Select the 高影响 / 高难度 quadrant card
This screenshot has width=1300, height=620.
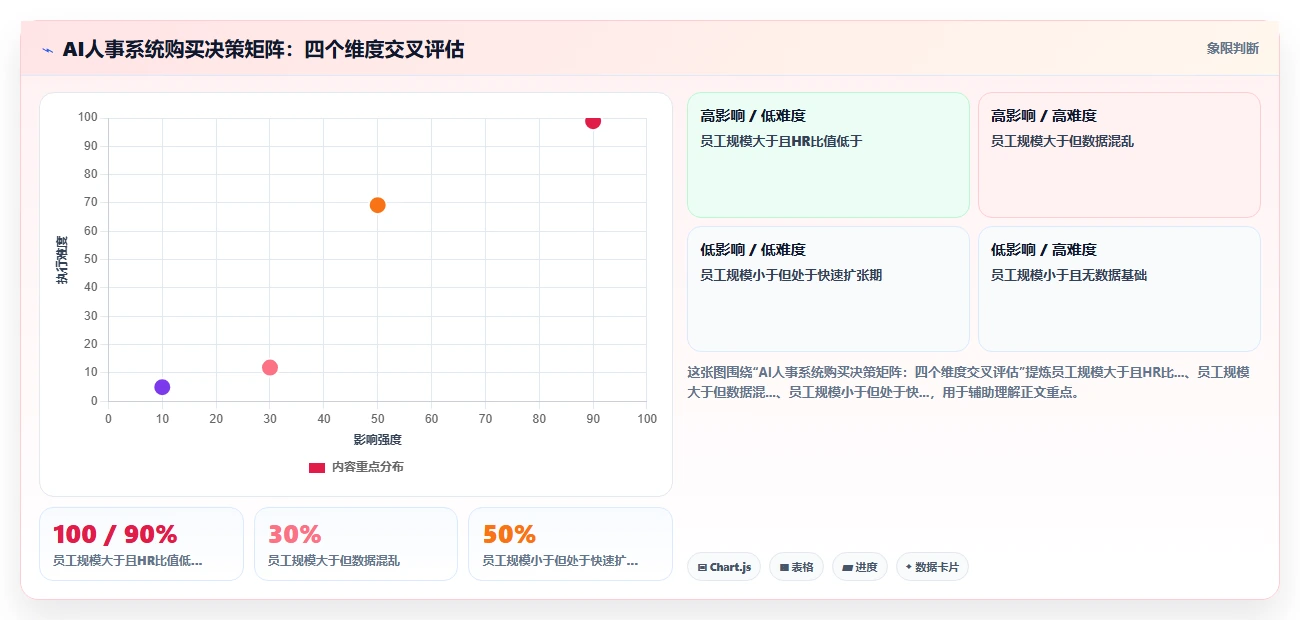coord(1119,155)
